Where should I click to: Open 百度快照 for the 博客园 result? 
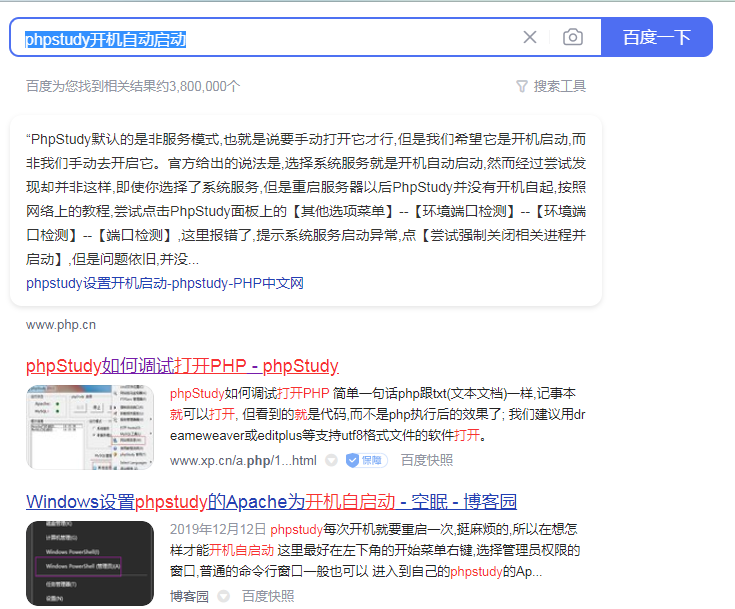(268, 596)
